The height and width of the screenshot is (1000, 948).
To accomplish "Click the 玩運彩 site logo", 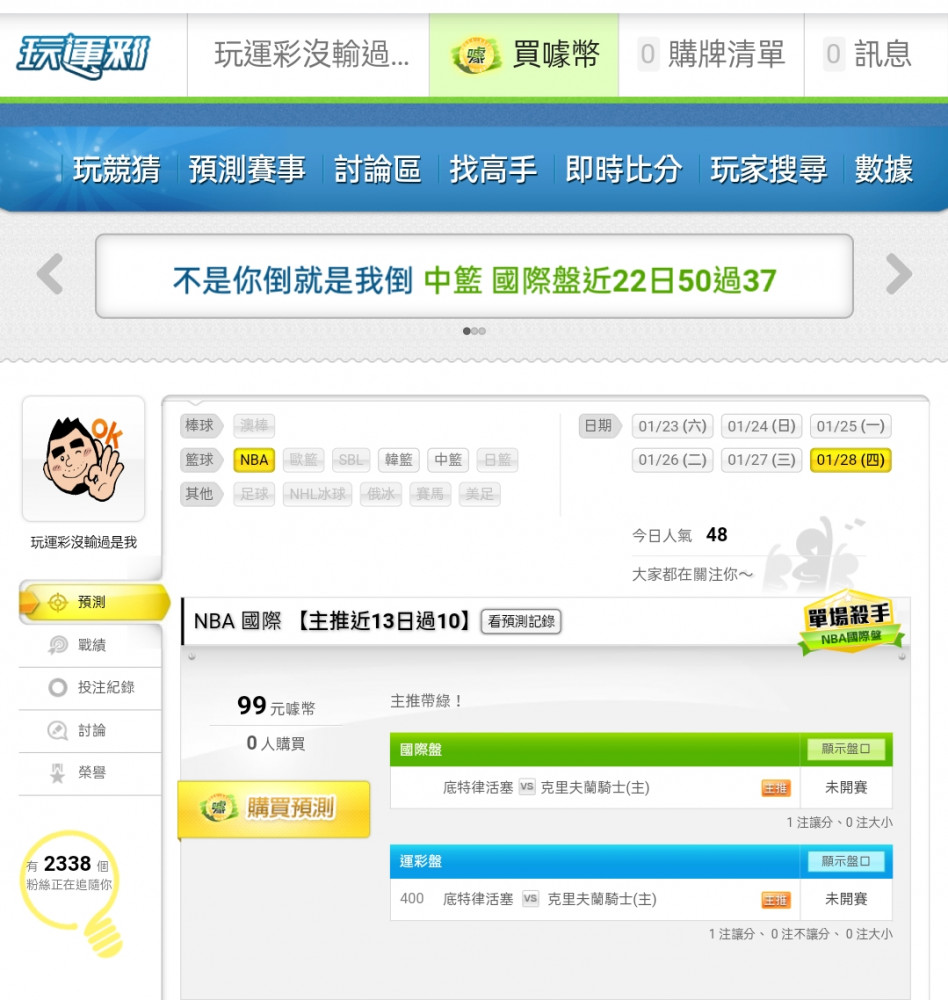I will coord(83,56).
